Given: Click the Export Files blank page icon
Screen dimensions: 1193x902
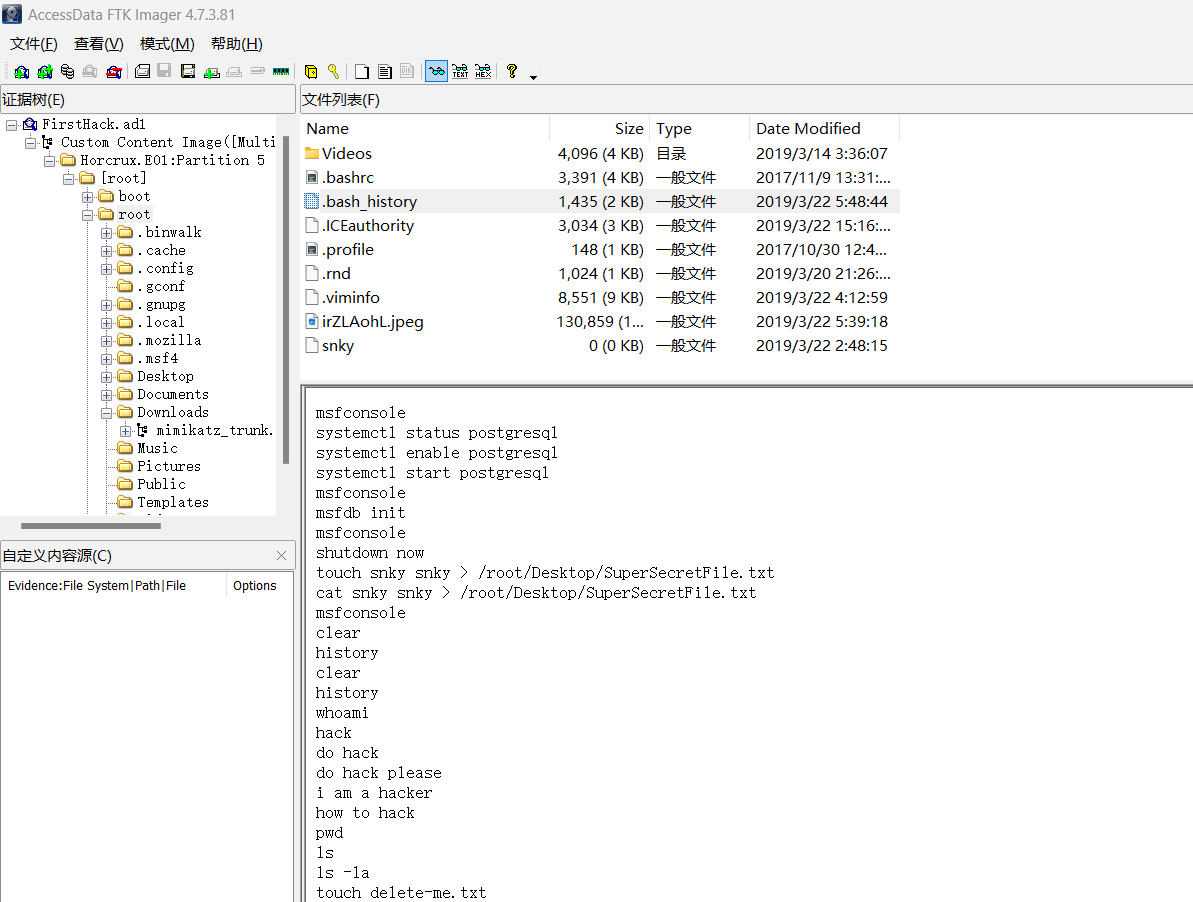Looking at the screenshot, I should 362,71.
